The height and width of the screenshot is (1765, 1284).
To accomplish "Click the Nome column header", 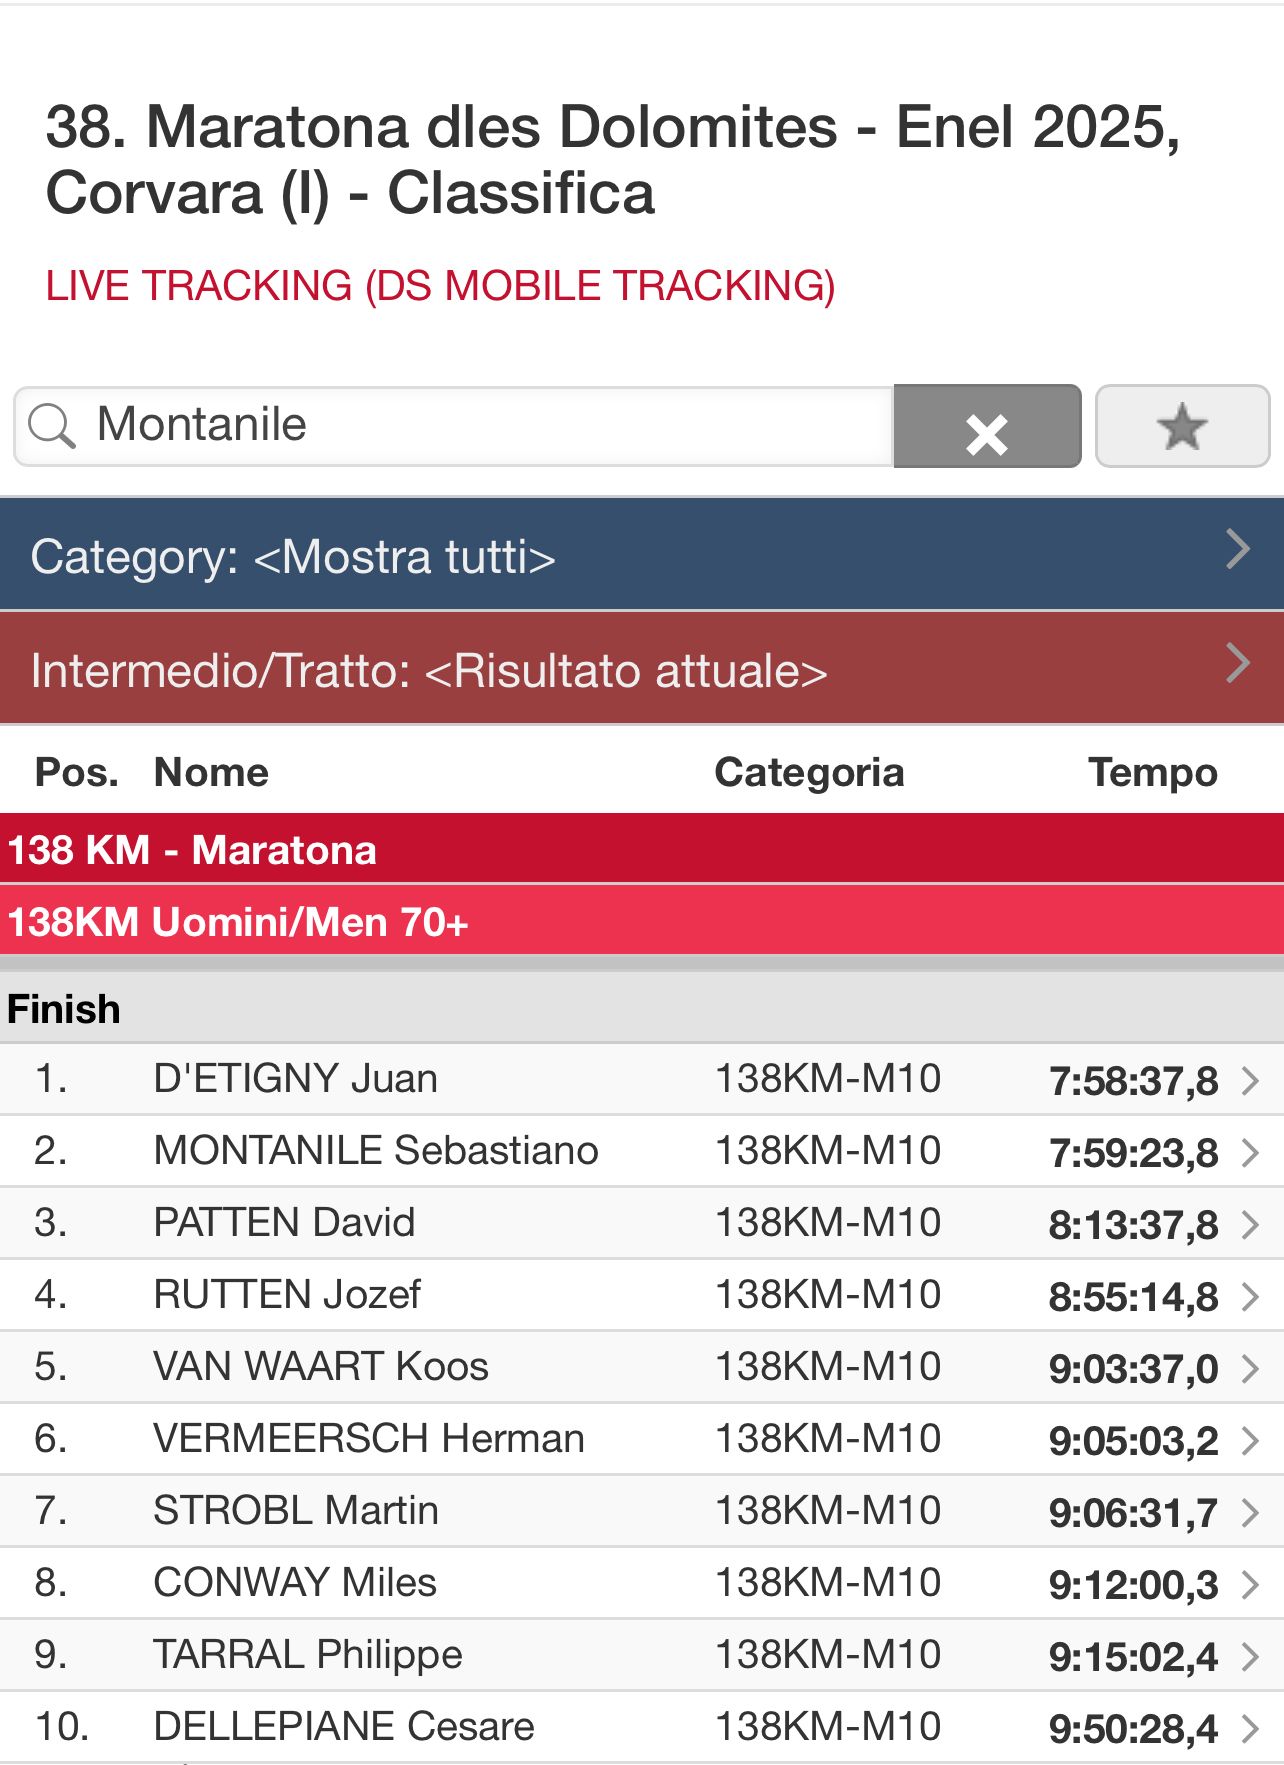I will coord(211,773).
